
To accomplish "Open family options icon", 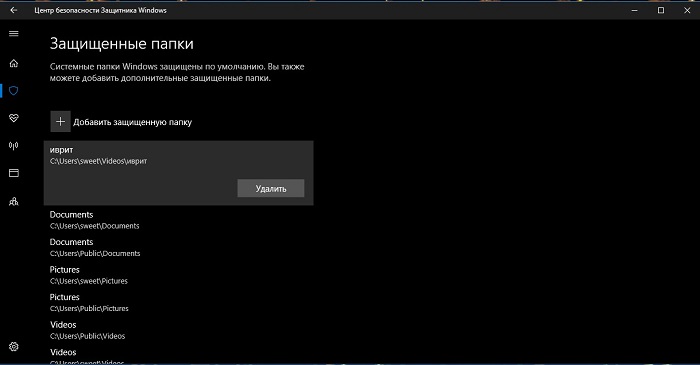I will tap(14, 201).
